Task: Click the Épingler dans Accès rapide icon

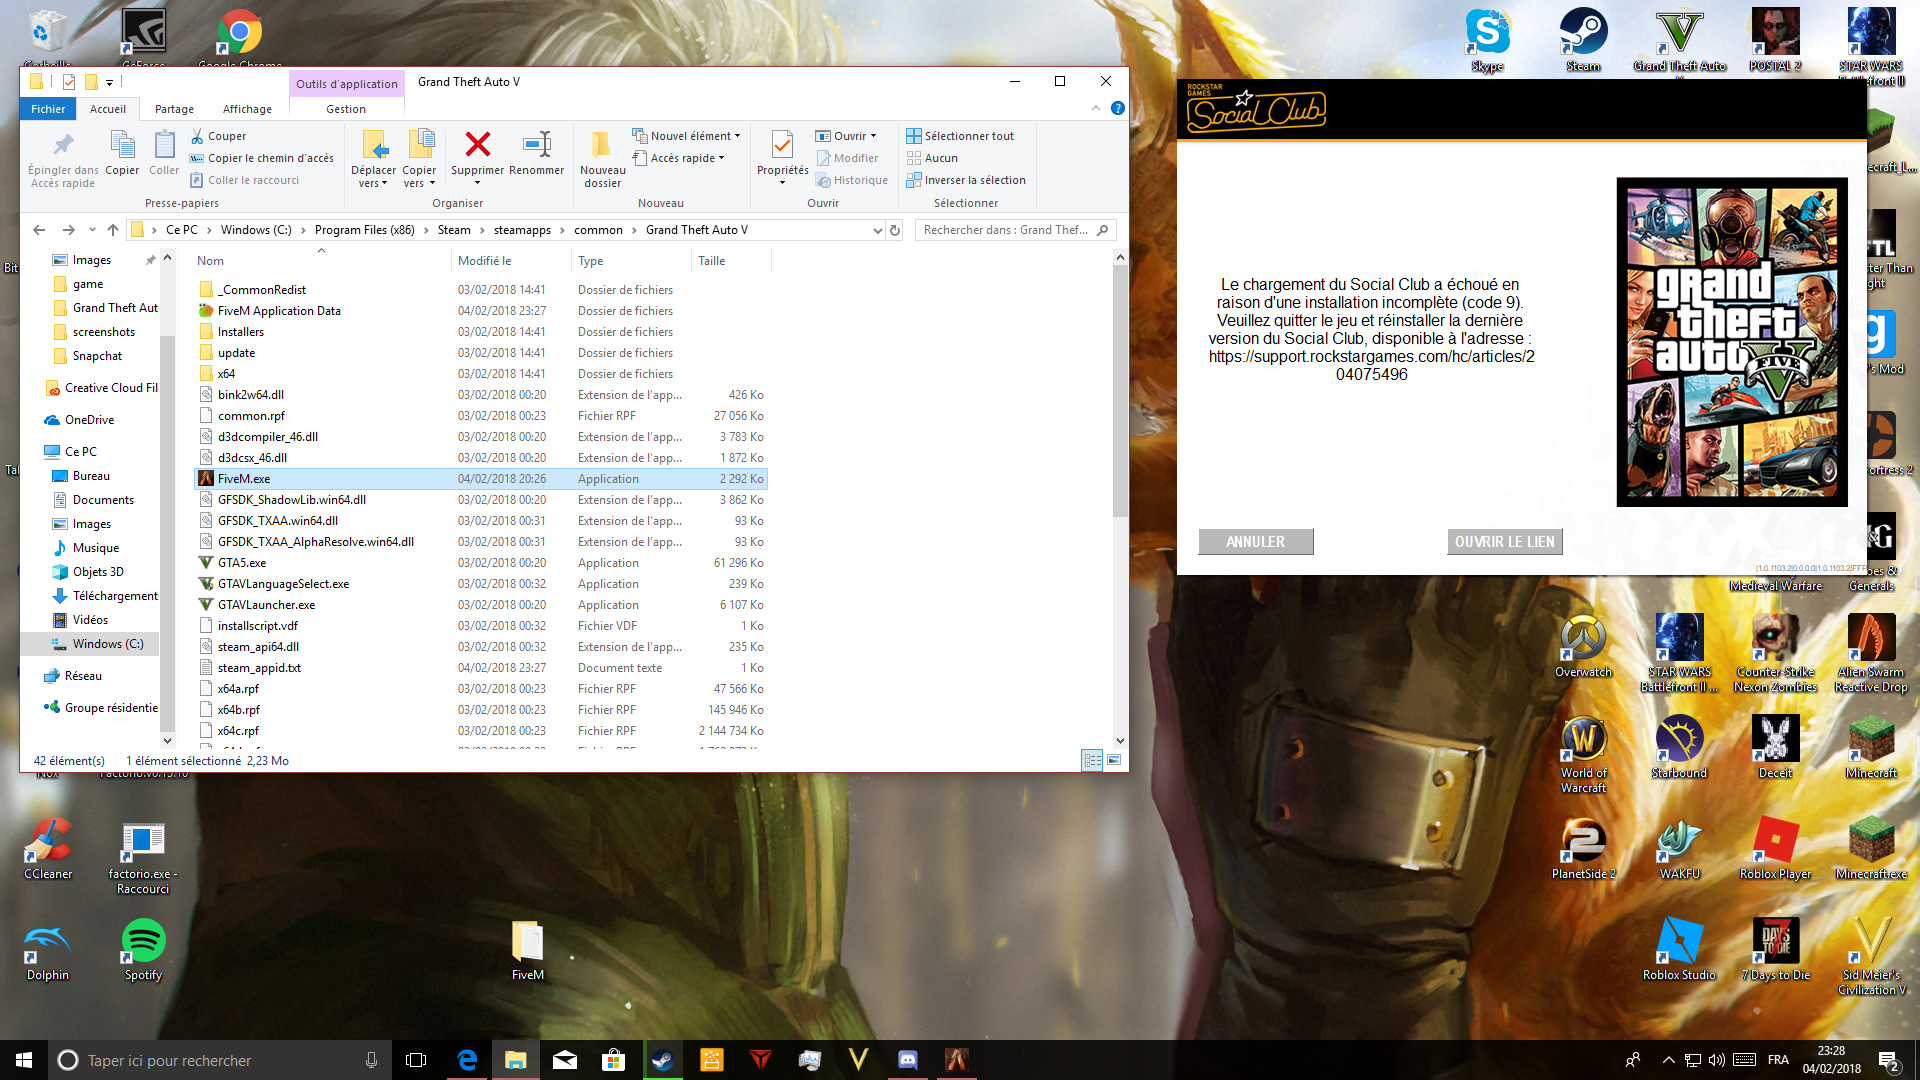Action: click(x=63, y=145)
